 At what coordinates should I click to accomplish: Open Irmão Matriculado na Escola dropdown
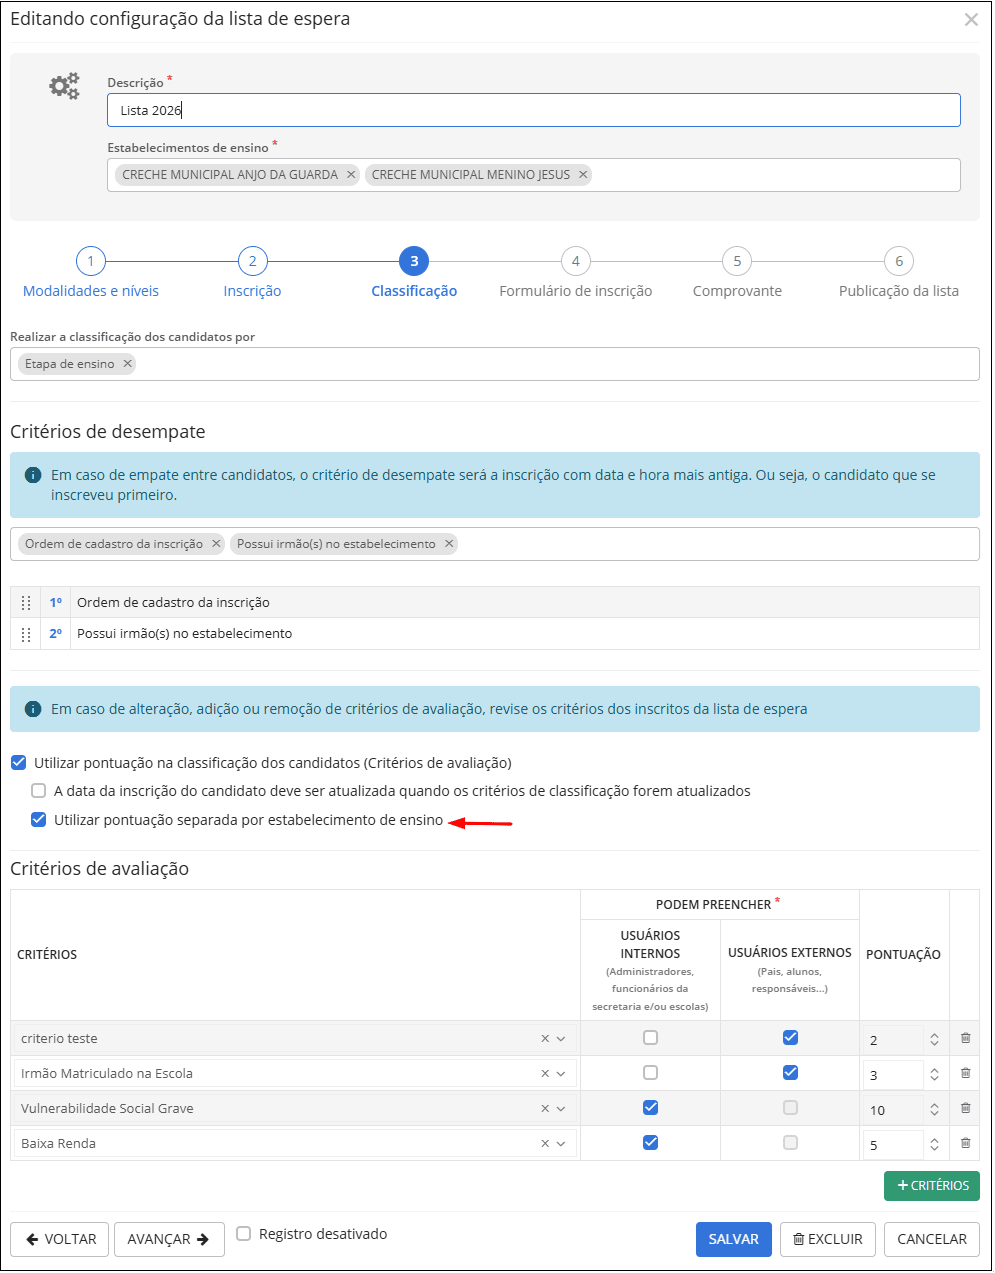561,1074
